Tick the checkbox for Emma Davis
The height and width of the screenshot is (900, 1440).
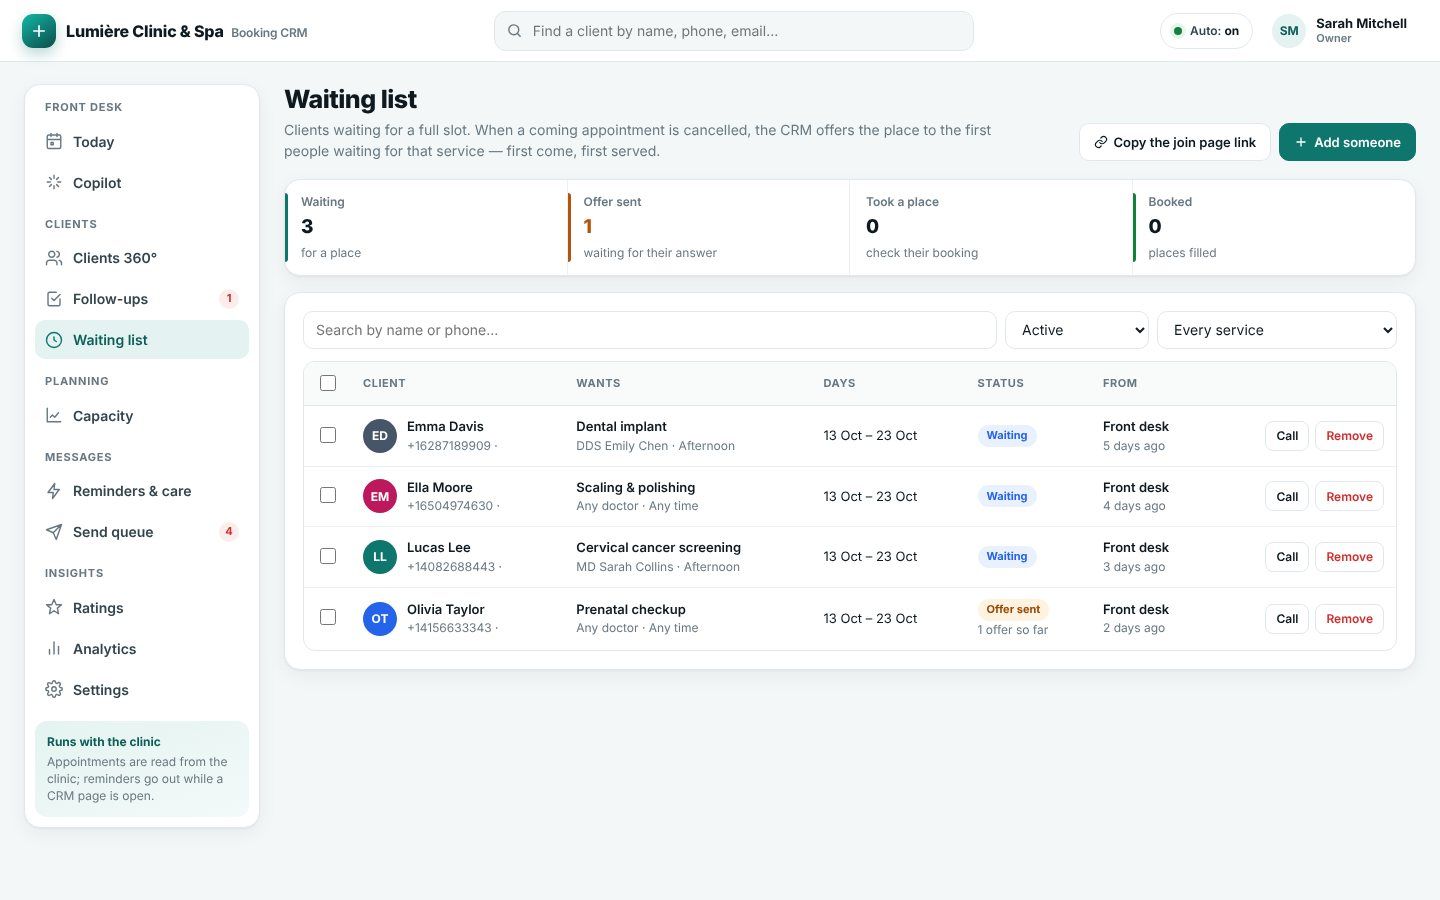[x=328, y=435]
